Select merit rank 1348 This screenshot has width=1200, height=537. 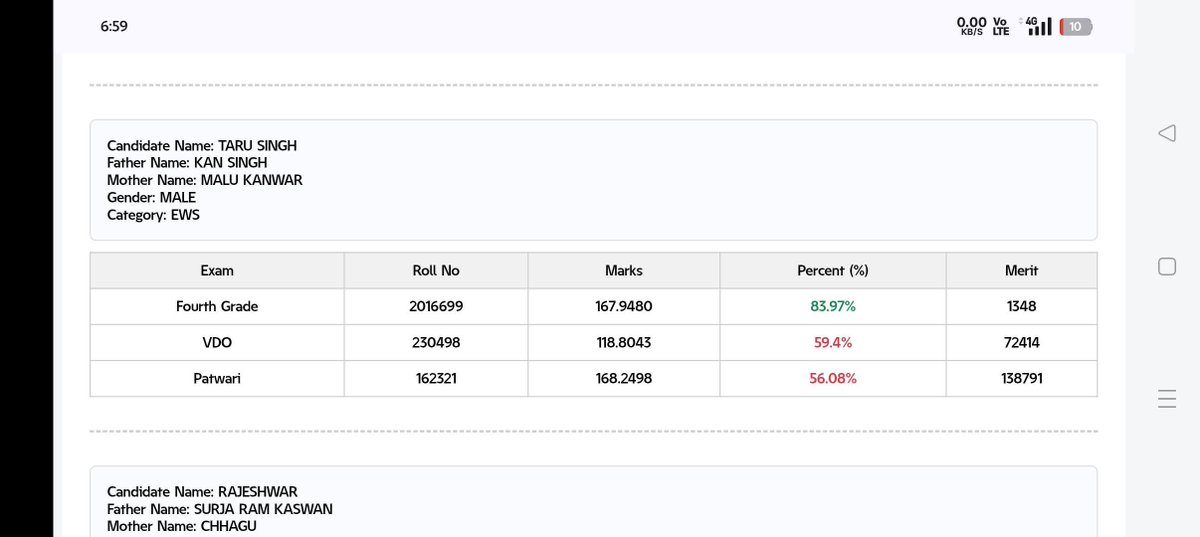pyautogui.click(x=1022, y=307)
